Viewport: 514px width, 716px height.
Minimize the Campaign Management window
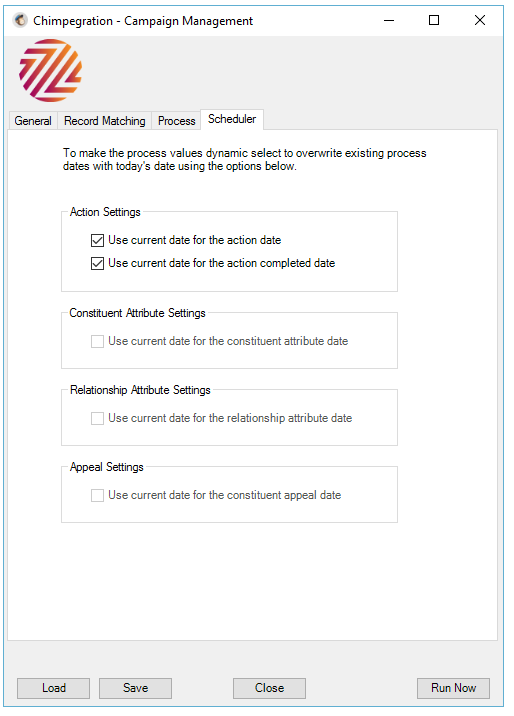pyautogui.click(x=388, y=21)
